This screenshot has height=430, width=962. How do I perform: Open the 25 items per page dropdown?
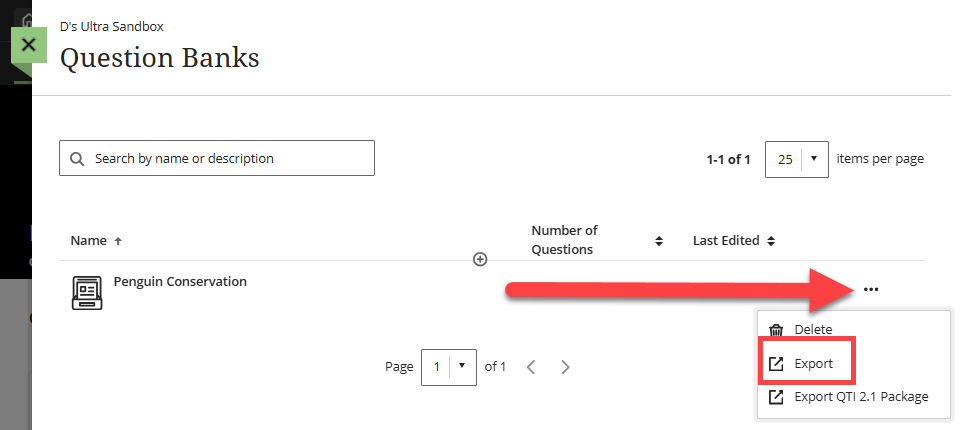[x=797, y=159]
